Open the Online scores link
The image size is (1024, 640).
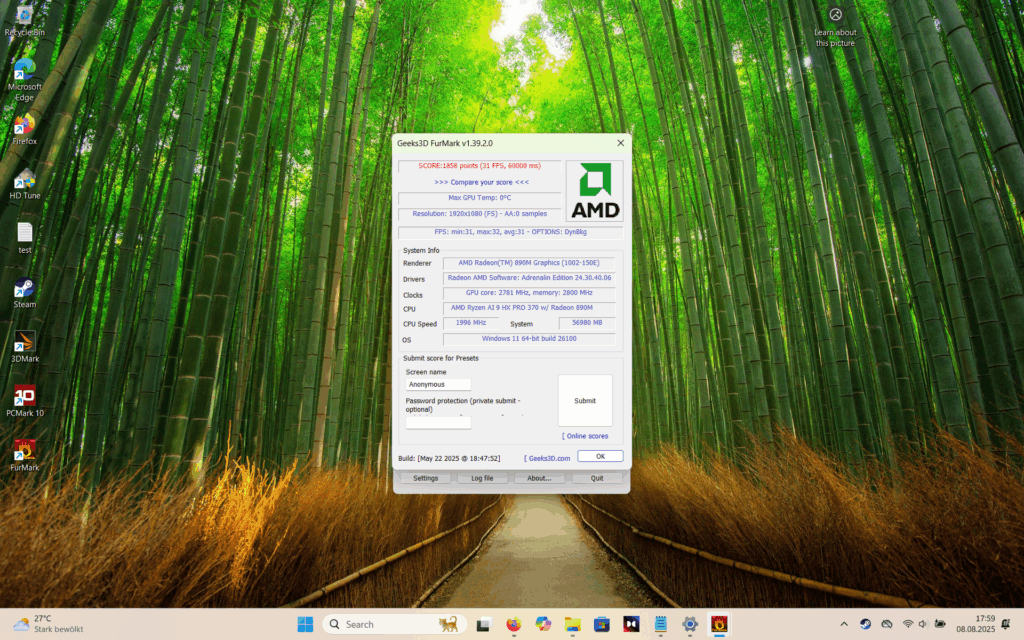click(x=585, y=436)
